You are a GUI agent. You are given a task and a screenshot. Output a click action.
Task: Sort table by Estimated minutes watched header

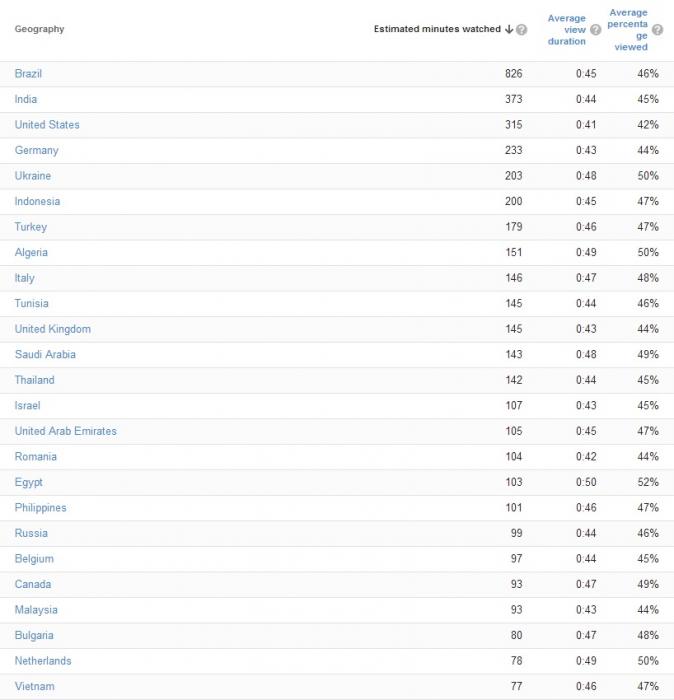point(437,29)
